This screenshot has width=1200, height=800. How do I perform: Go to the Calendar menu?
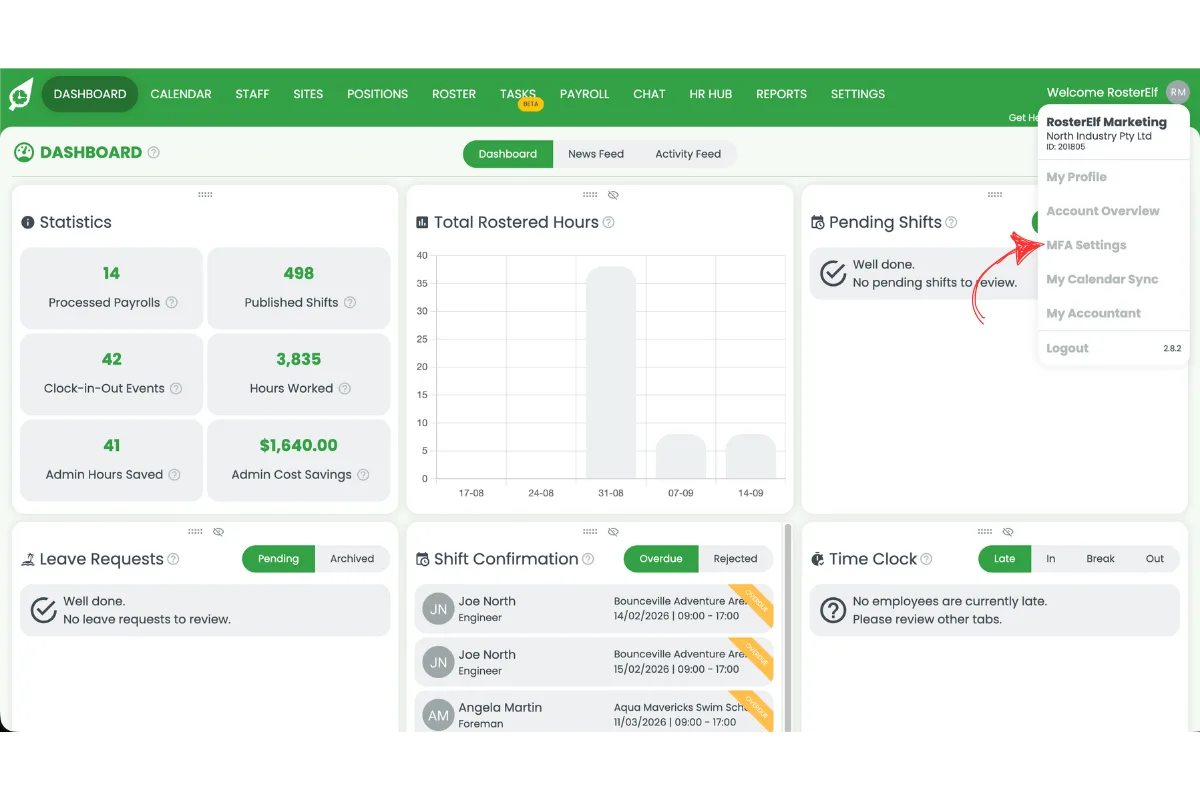tap(181, 94)
